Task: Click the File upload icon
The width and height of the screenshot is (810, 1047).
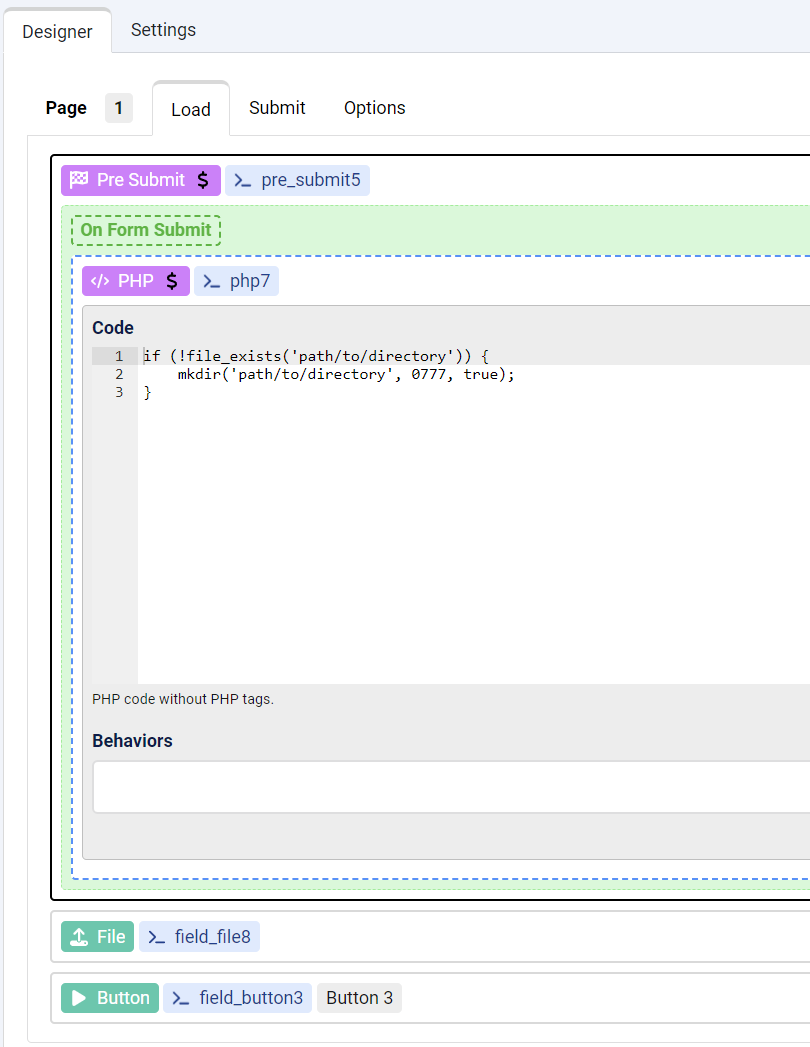Action: (79, 937)
